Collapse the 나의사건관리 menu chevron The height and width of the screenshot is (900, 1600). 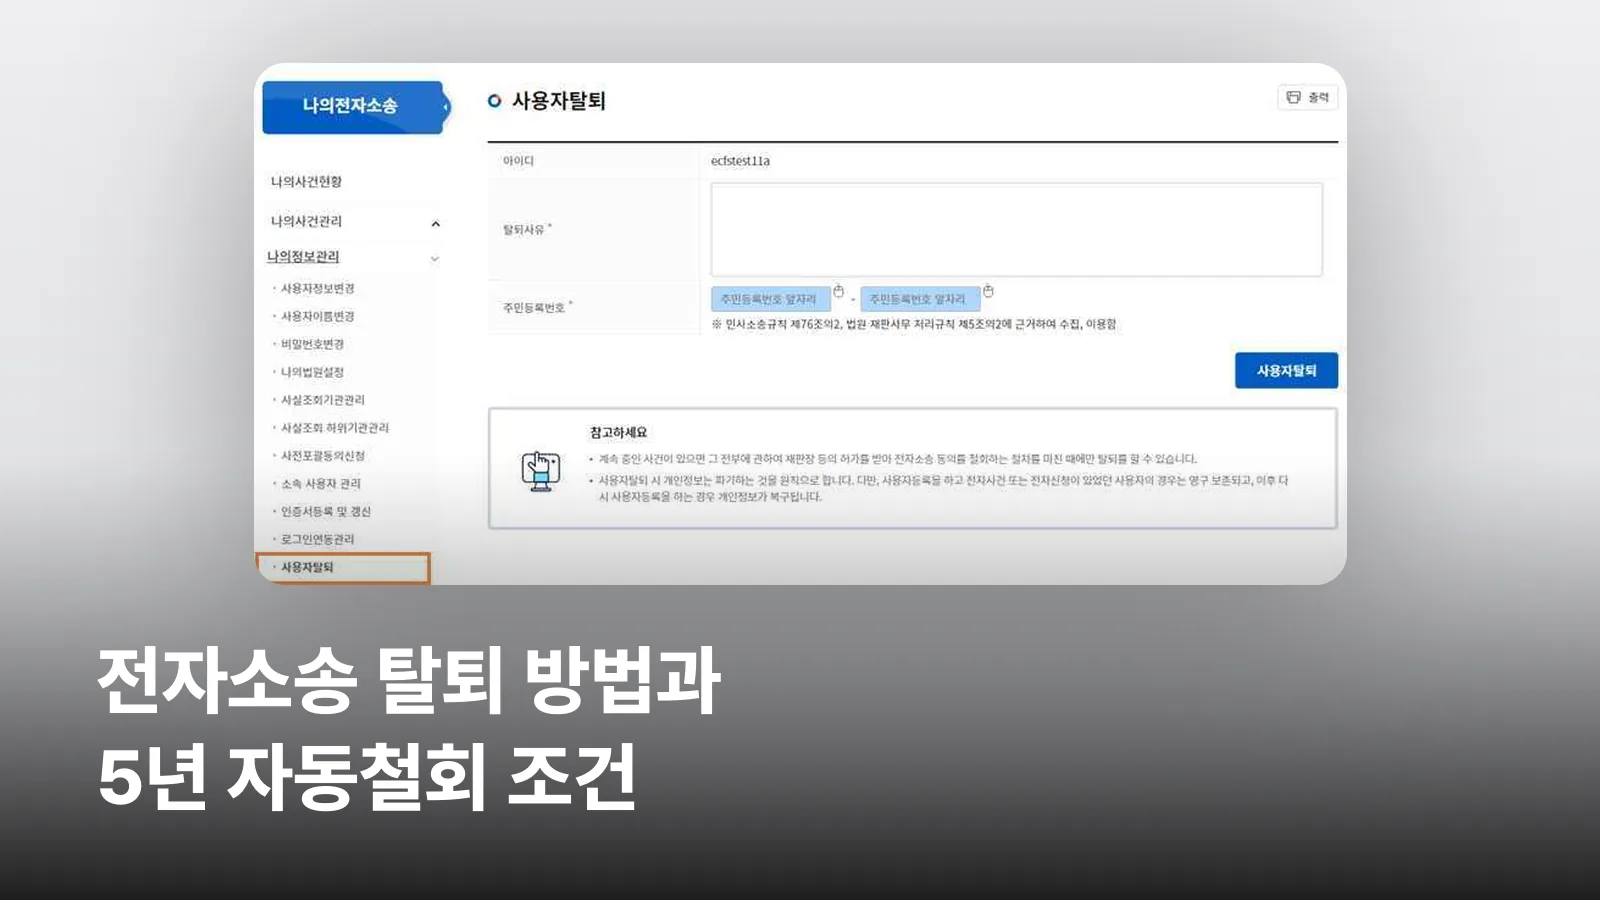[435, 223]
